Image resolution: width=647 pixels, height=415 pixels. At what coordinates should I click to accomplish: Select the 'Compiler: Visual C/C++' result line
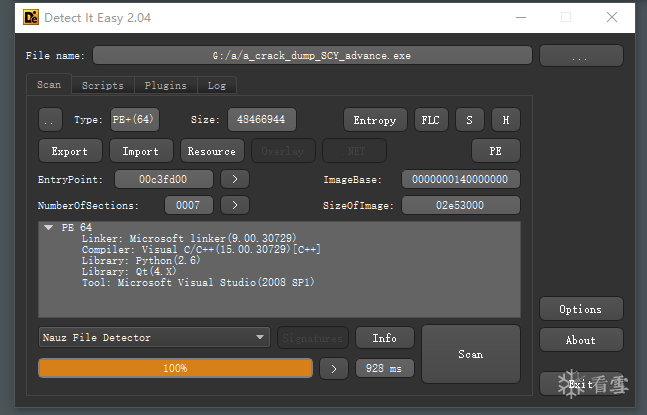tap(201, 250)
